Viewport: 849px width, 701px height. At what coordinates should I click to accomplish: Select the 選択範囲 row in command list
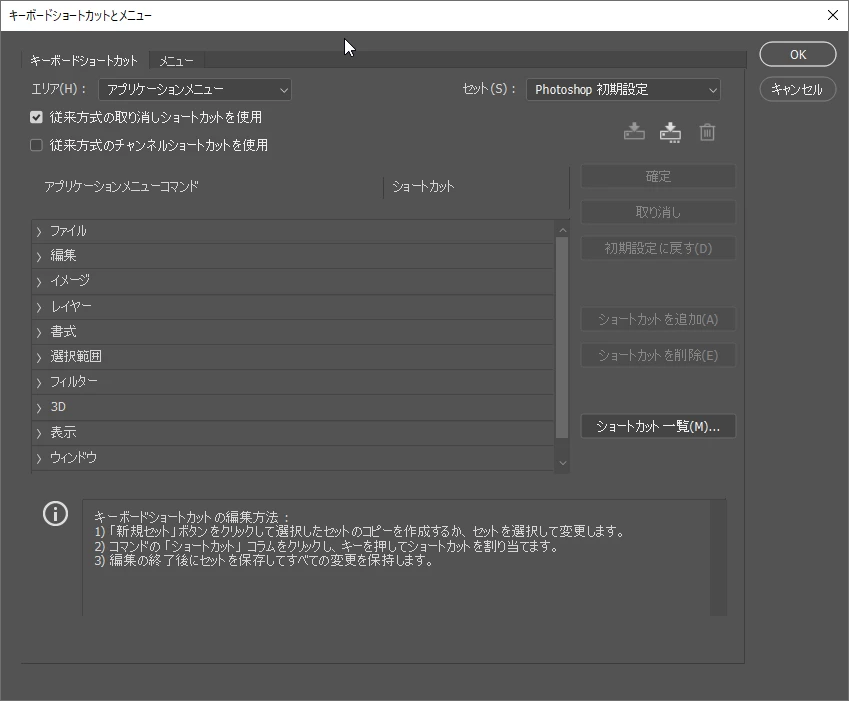coord(292,357)
